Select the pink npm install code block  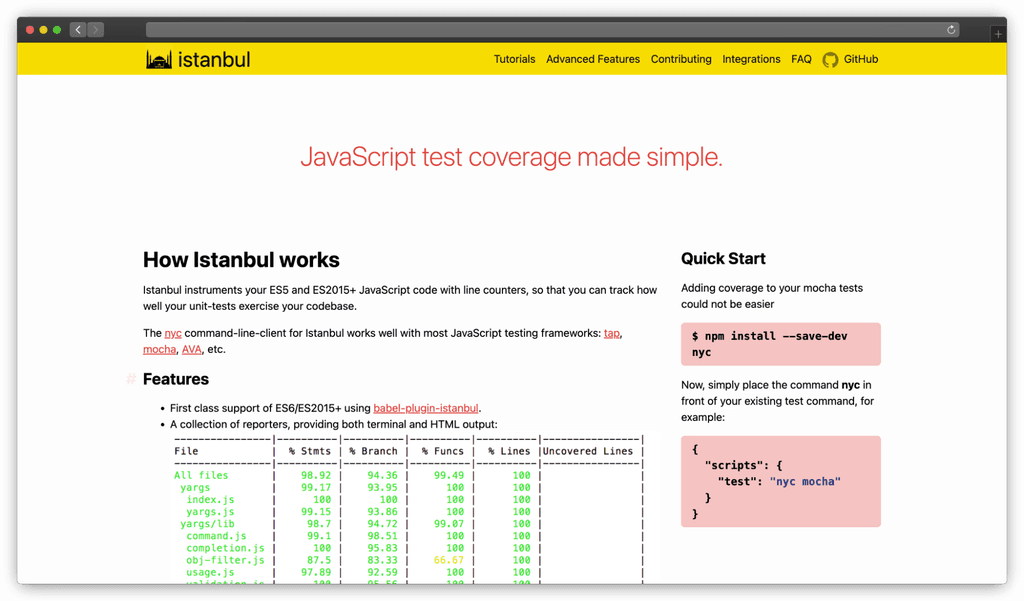point(780,343)
